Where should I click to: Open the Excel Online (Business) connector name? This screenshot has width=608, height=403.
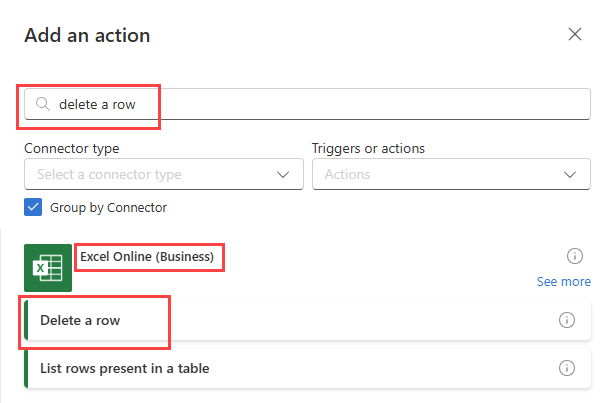147,257
